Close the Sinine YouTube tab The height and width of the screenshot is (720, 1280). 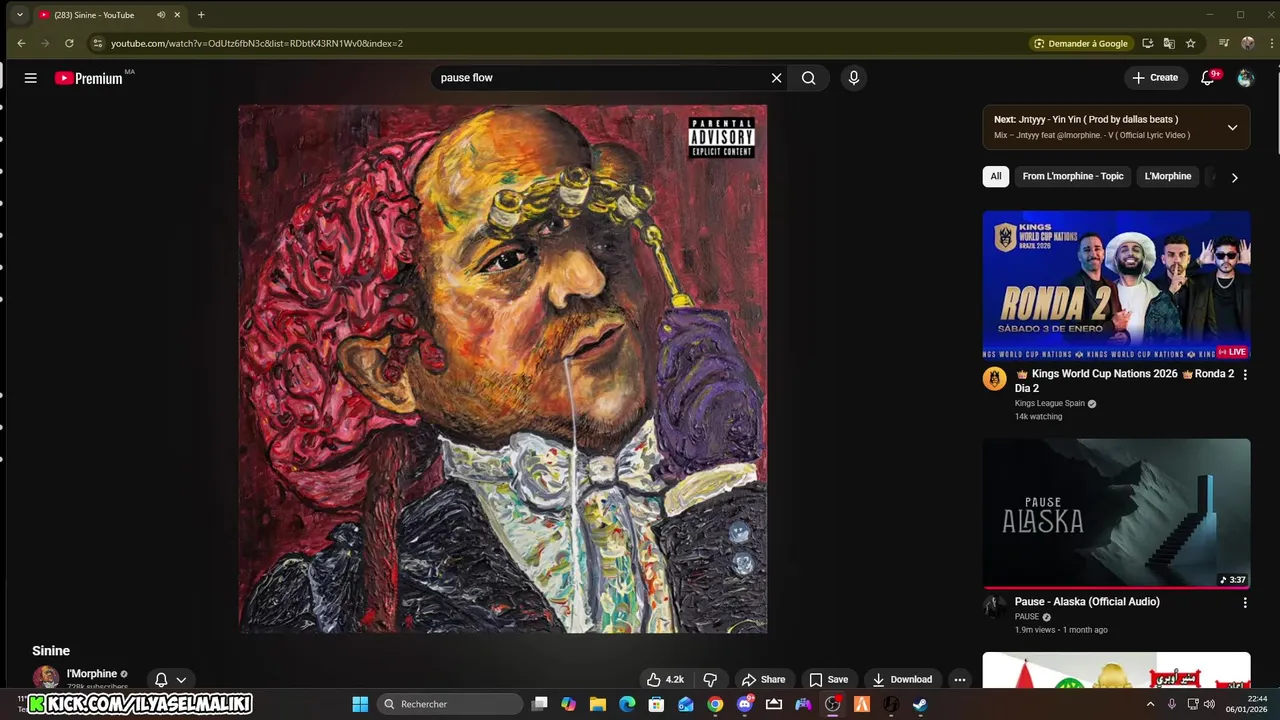pos(178,15)
